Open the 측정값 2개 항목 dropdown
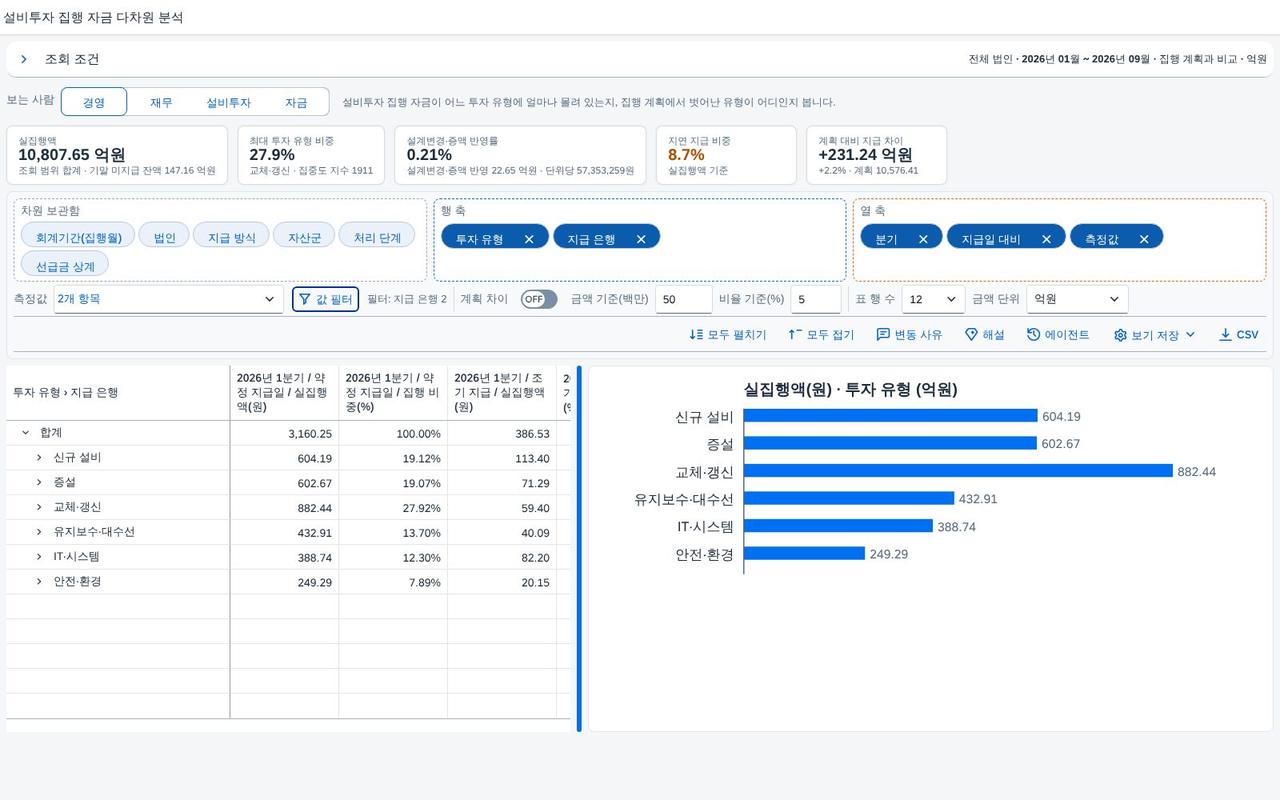This screenshot has height=800, width=1280. click(168, 299)
